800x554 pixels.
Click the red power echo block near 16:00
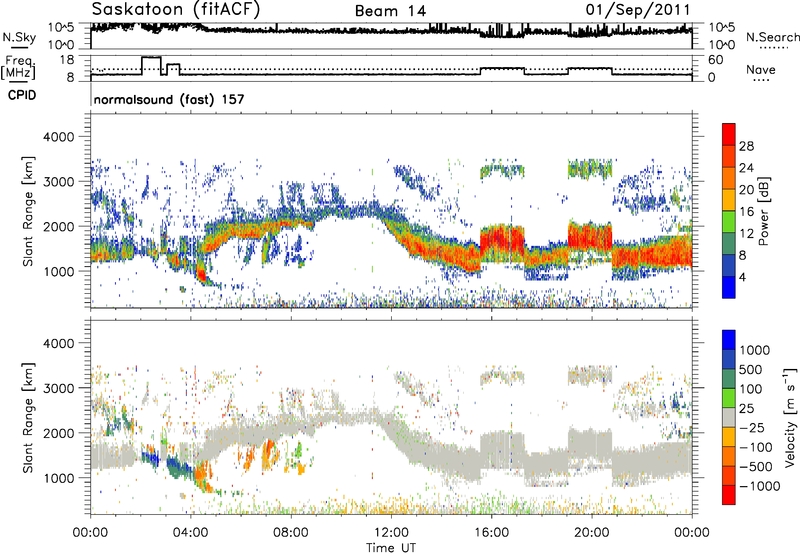tap(503, 239)
